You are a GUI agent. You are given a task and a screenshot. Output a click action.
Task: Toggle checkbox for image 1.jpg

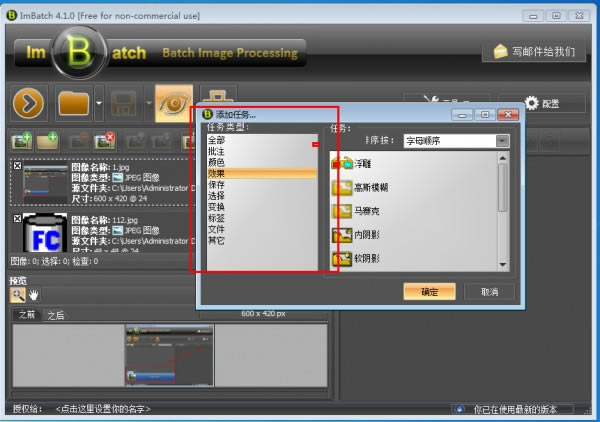coord(16,166)
